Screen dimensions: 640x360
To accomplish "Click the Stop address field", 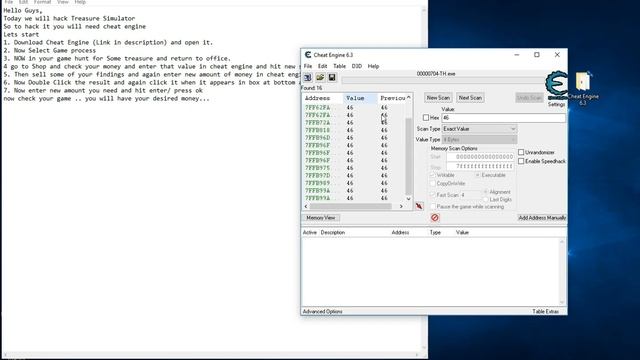I will (480, 167).
